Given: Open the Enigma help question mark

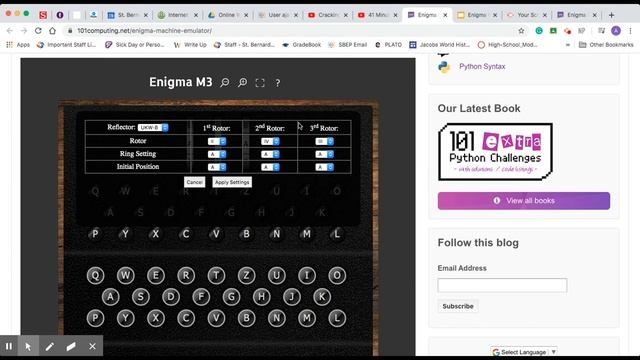Looking at the screenshot, I should tap(278, 83).
